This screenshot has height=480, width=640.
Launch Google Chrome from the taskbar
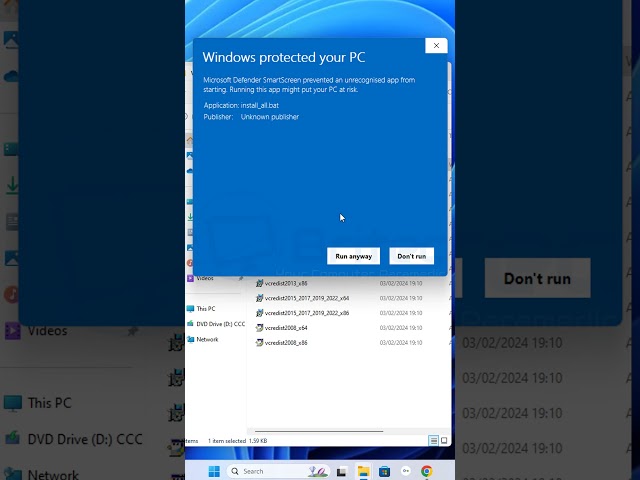[427, 471]
